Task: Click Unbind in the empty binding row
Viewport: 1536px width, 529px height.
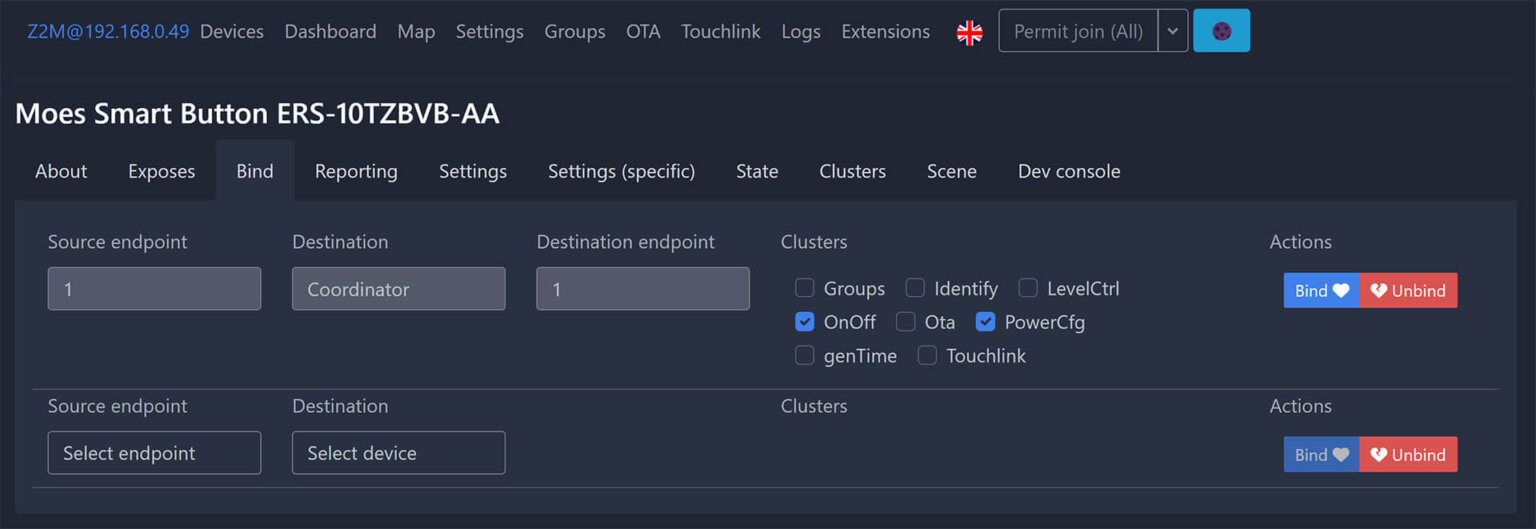Action: [x=1408, y=455]
